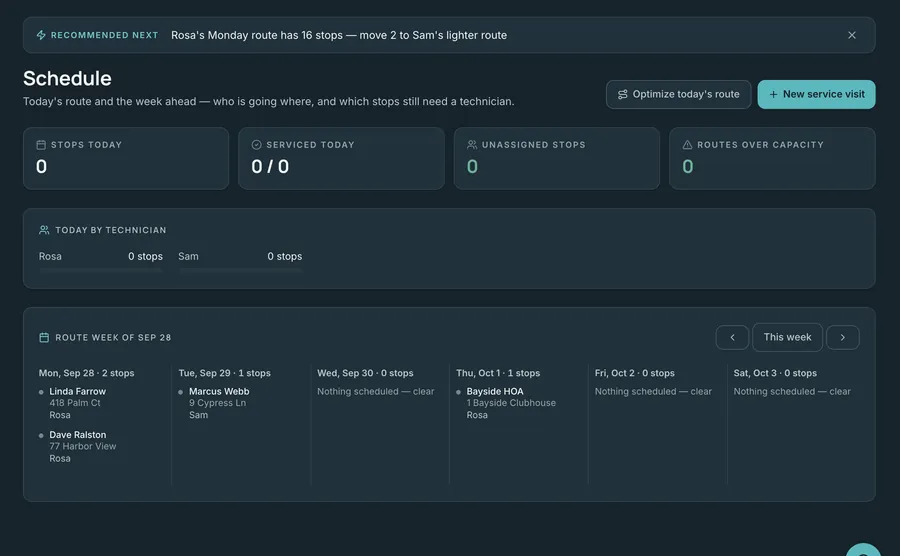Viewport: 900px width, 556px height.
Task: Click Sam technician under Marcus Webb
Action: 199,415
